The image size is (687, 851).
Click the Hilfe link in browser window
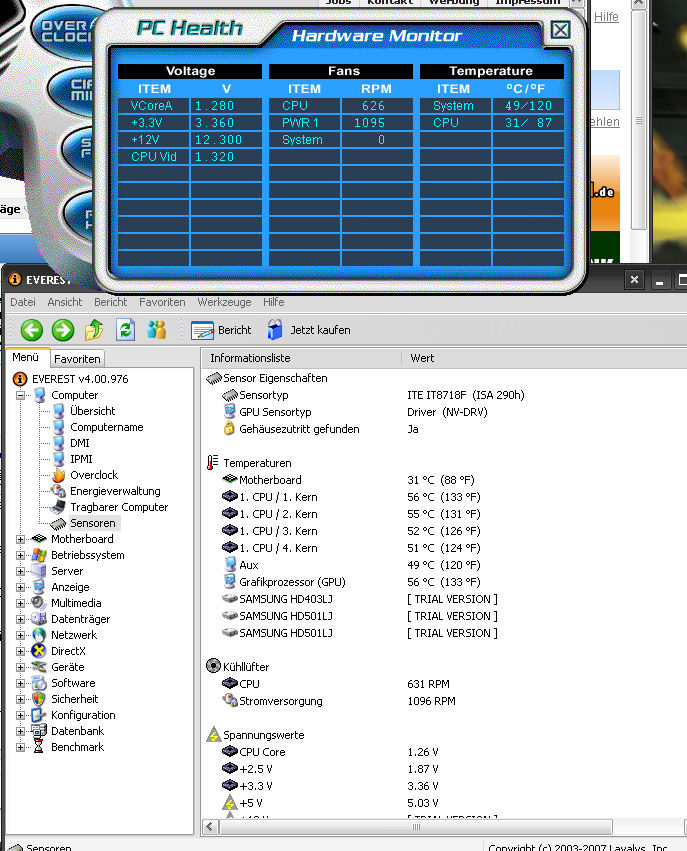coord(606,17)
